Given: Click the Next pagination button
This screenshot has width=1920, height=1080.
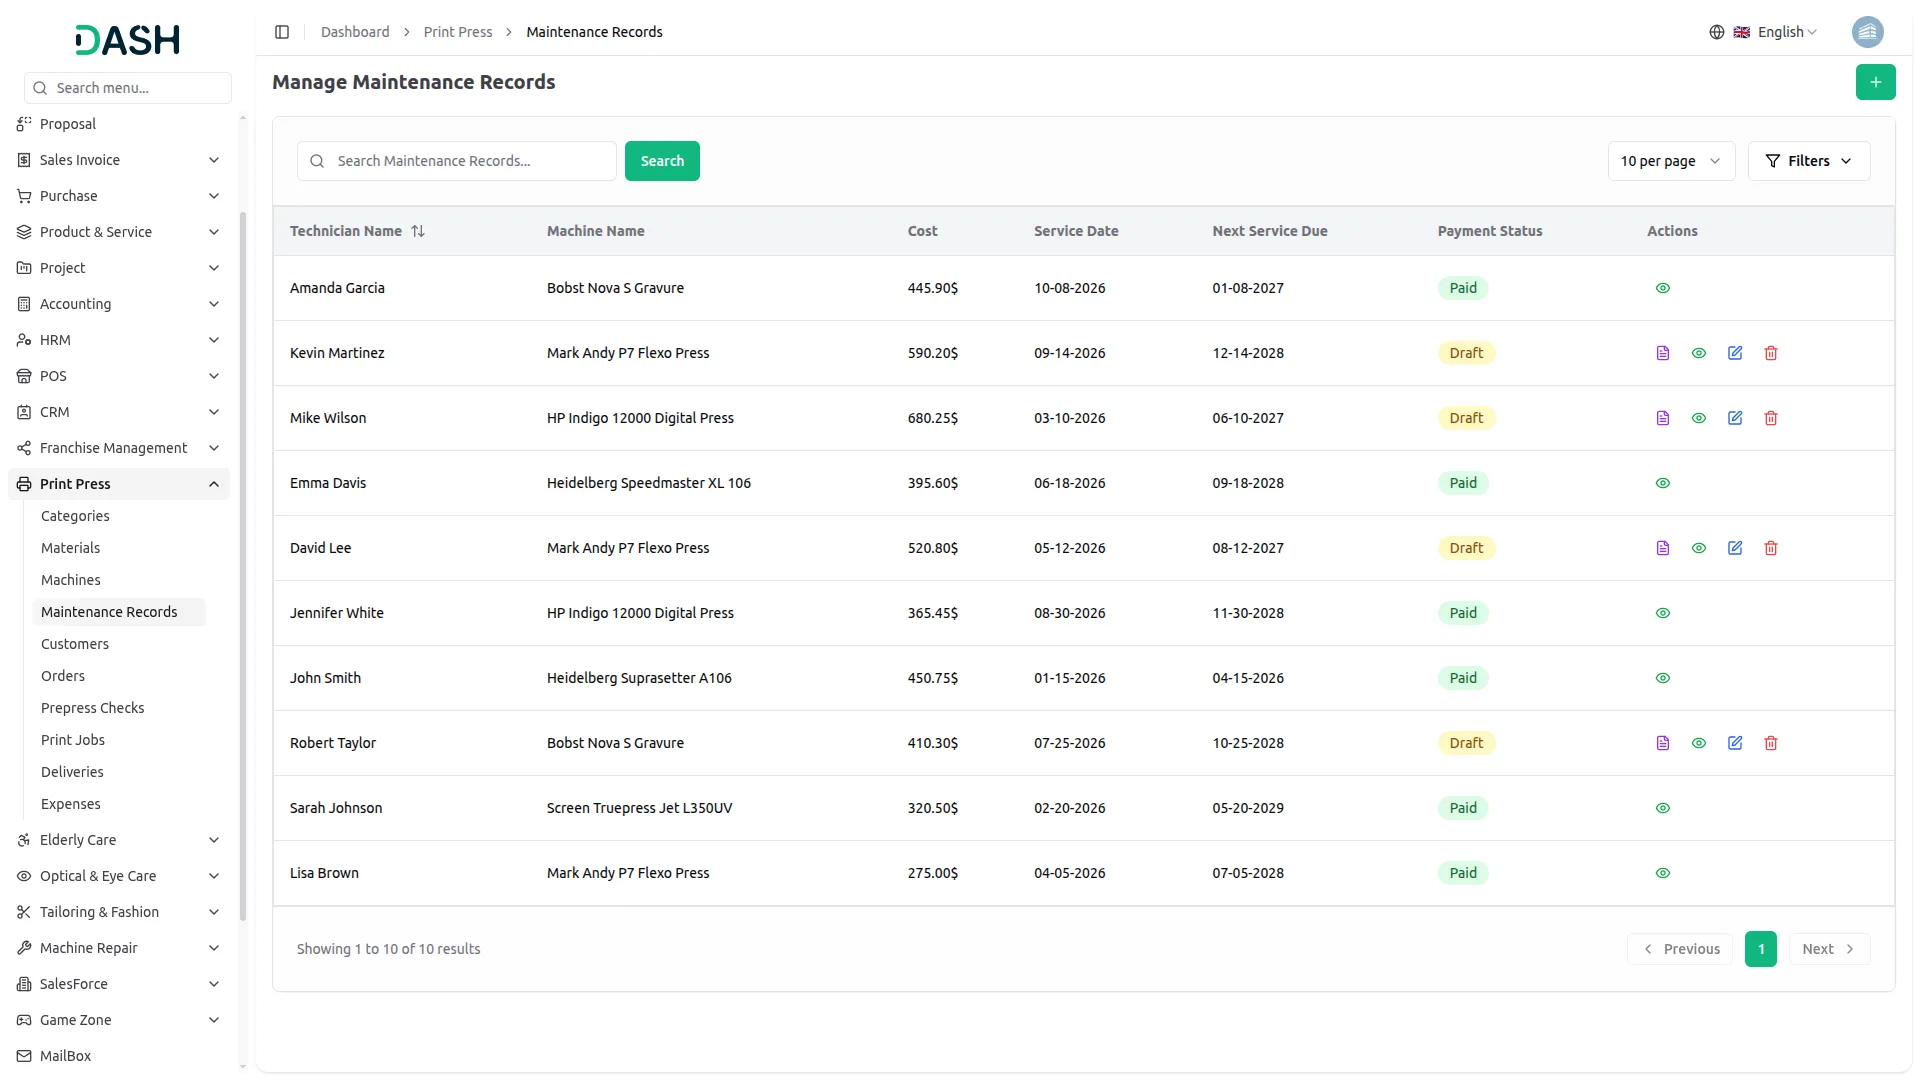Looking at the screenshot, I should tap(1828, 949).
